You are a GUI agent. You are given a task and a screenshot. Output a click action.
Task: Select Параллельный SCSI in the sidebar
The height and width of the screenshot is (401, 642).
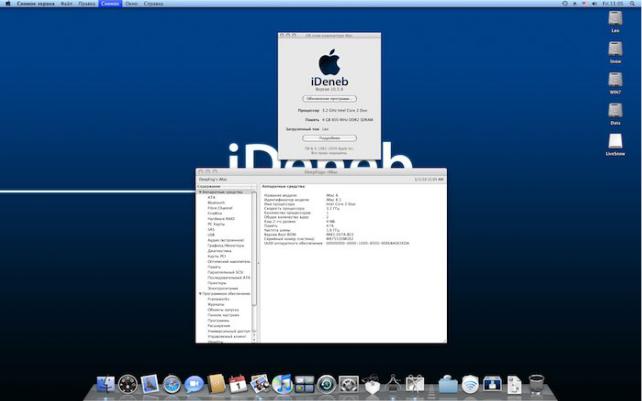225,272
